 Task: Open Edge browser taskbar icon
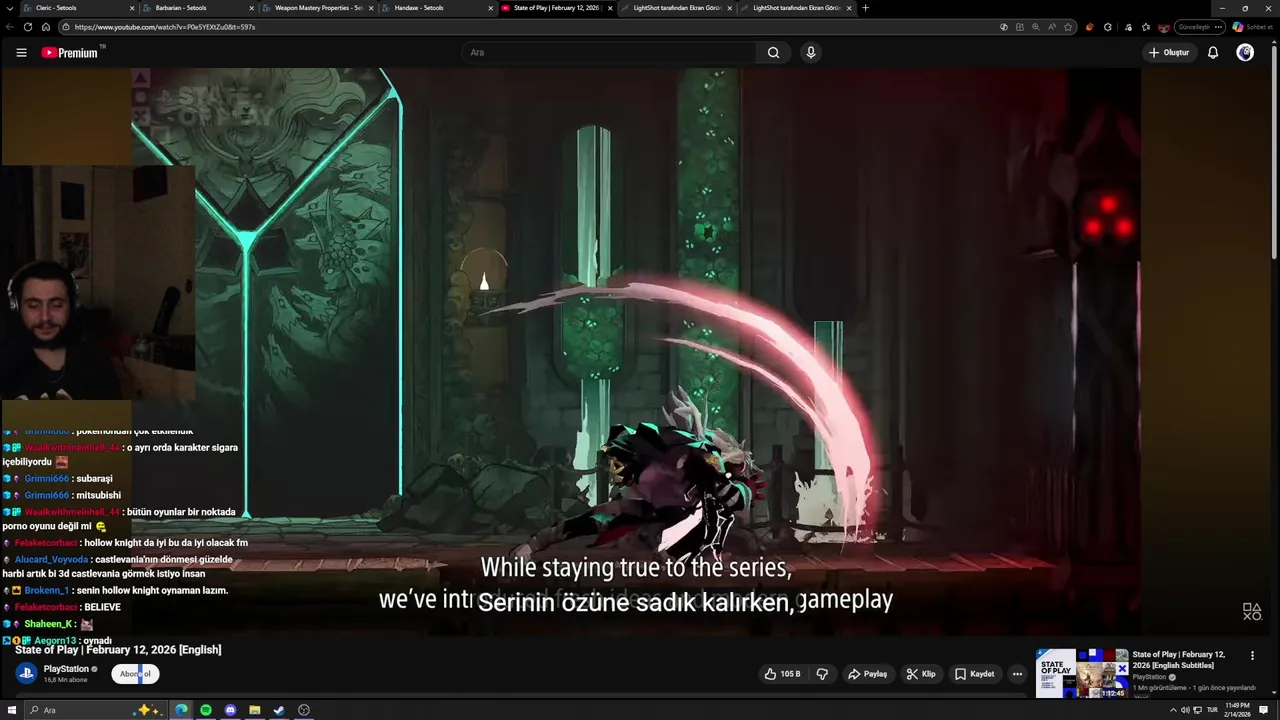pyautogui.click(x=182, y=710)
